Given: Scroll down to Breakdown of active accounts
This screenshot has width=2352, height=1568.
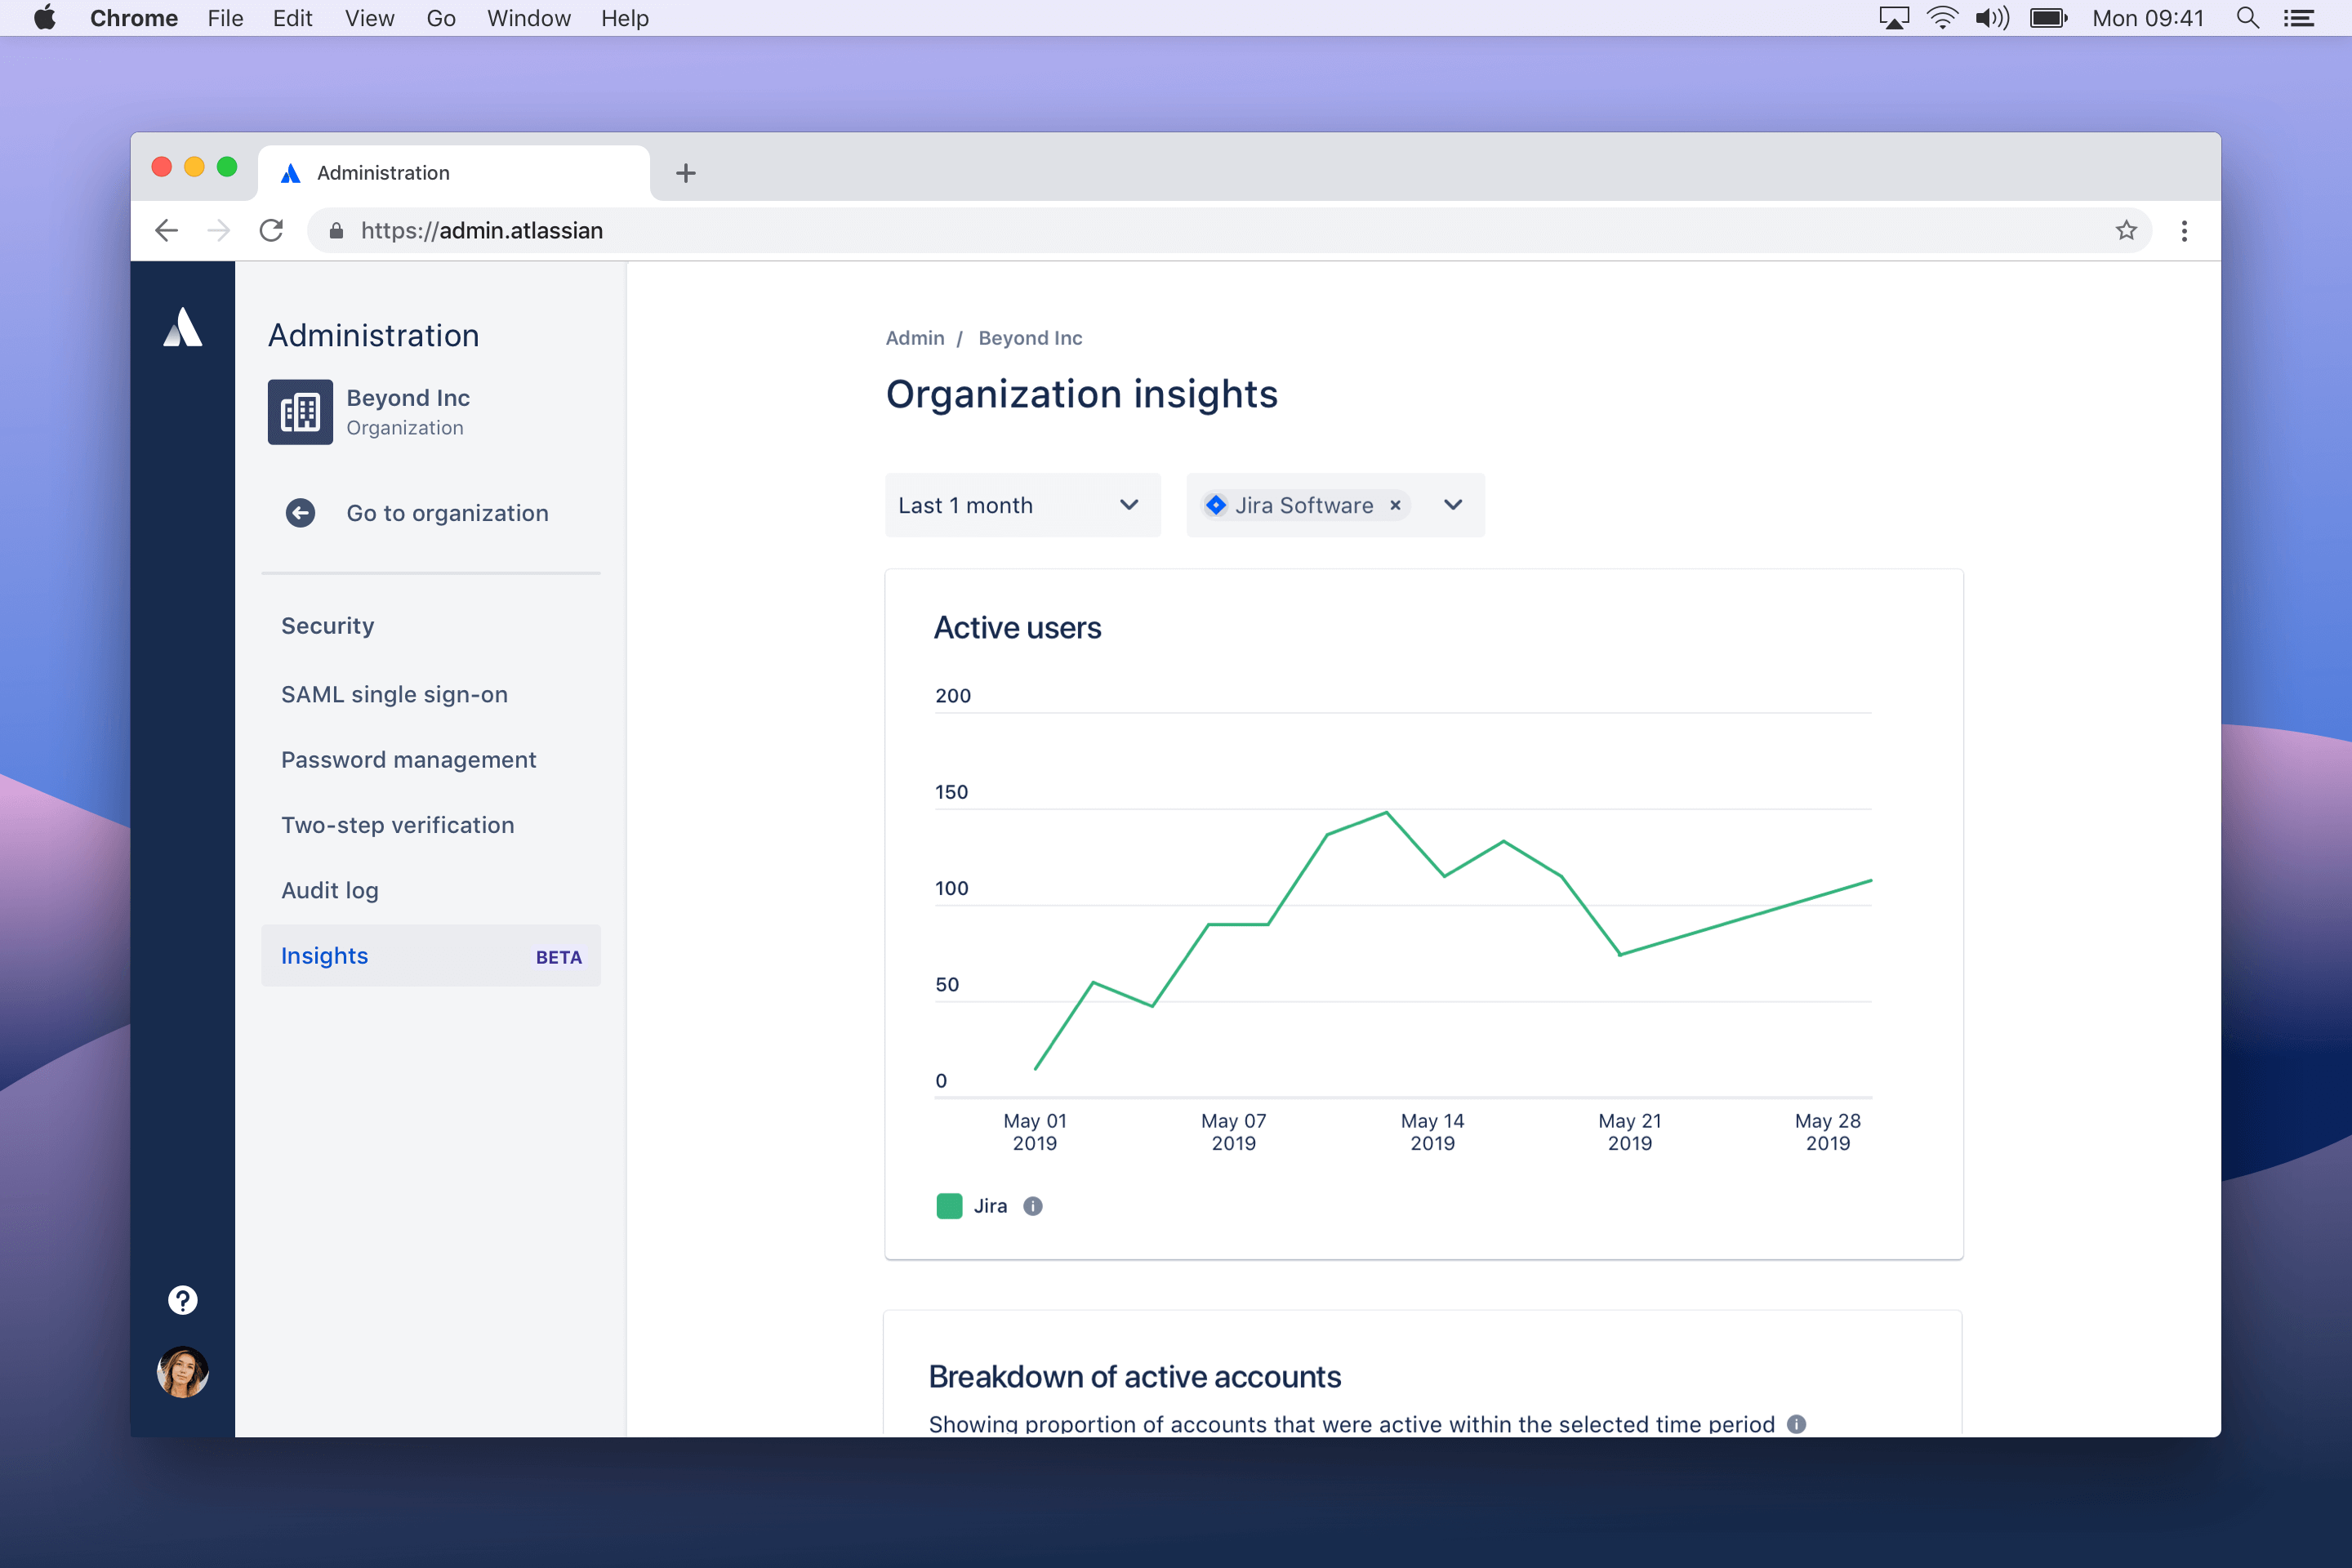Looking at the screenshot, I should pyautogui.click(x=1136, y=1377).
